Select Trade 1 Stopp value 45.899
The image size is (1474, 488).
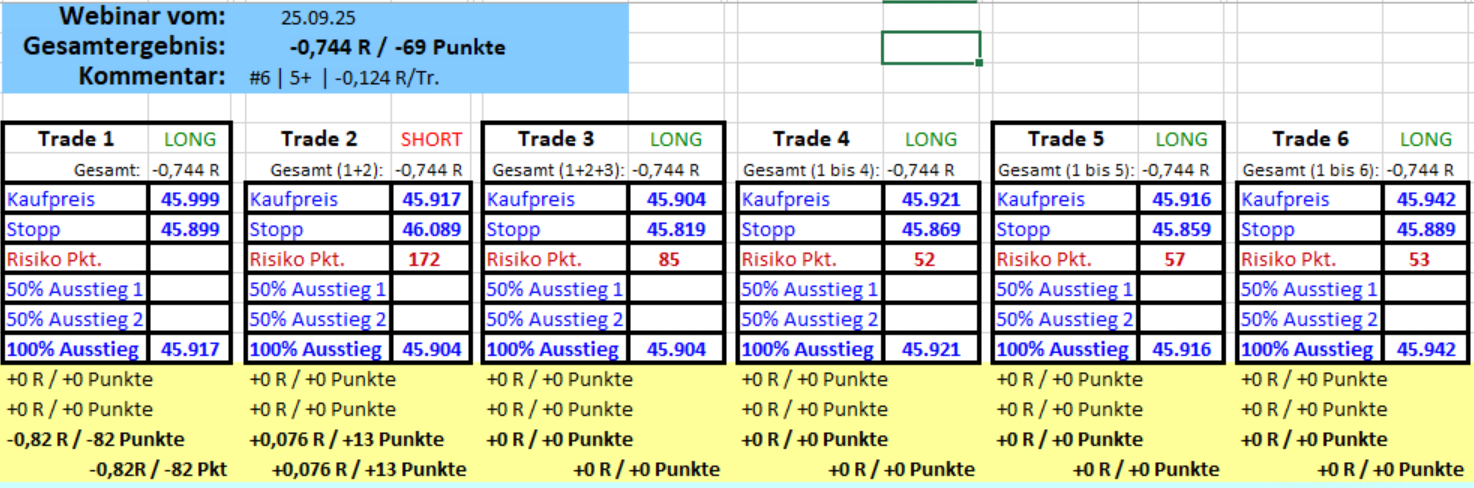pyautogui.click(x=188, y=229)
